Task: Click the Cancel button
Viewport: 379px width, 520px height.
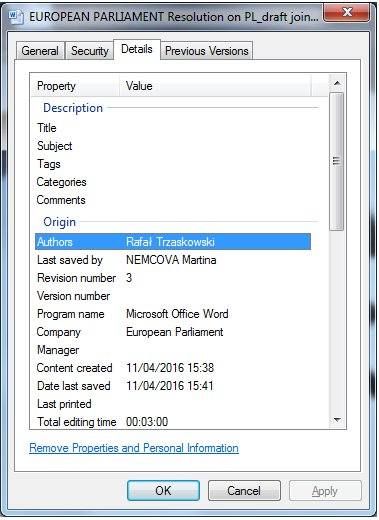Action: pos(244,491)
